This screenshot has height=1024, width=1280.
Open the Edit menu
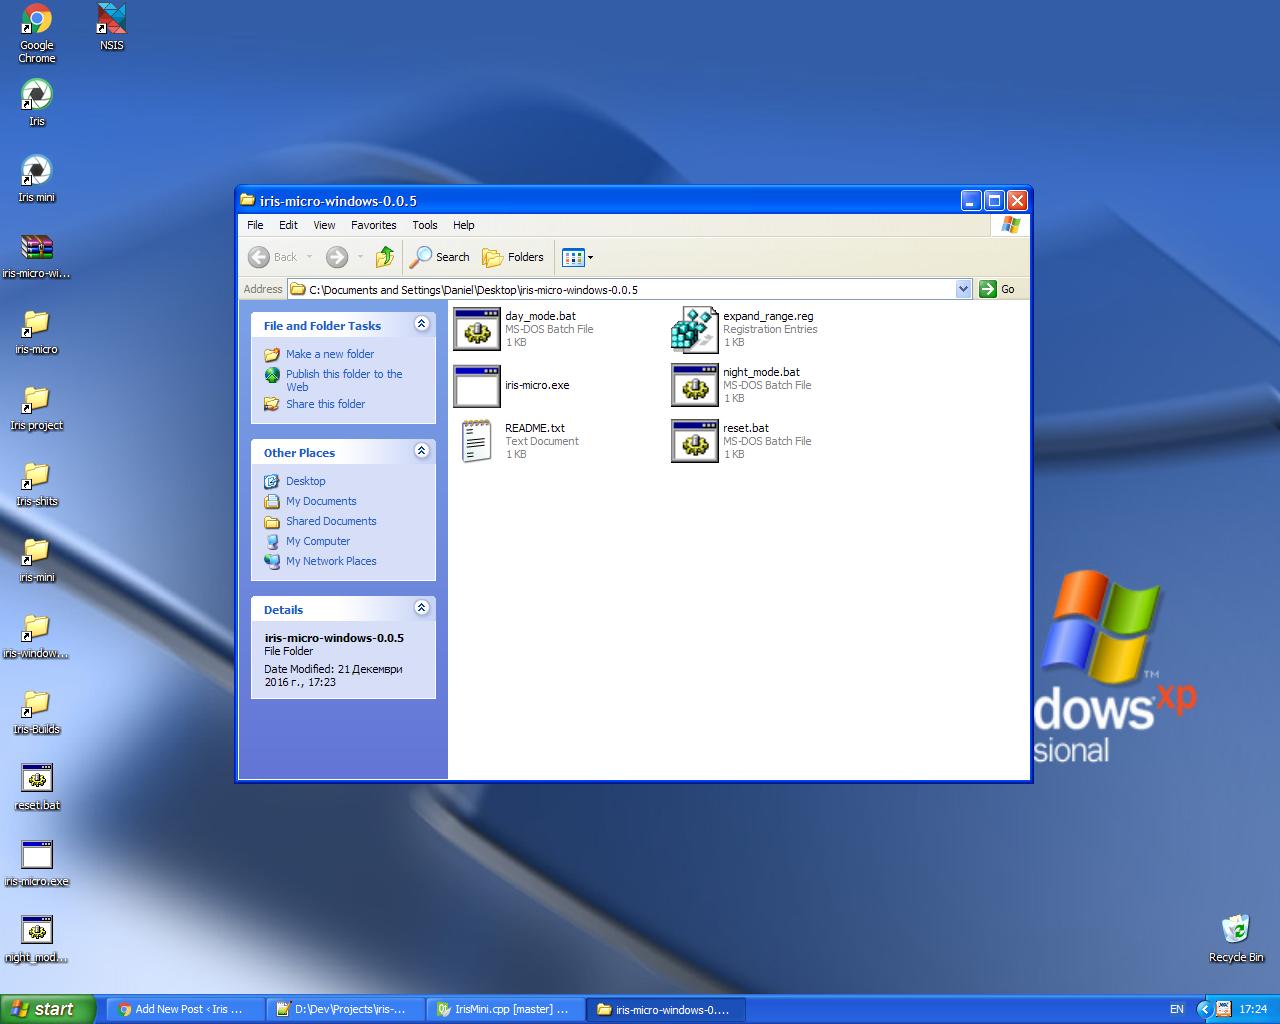pos(288,225)
